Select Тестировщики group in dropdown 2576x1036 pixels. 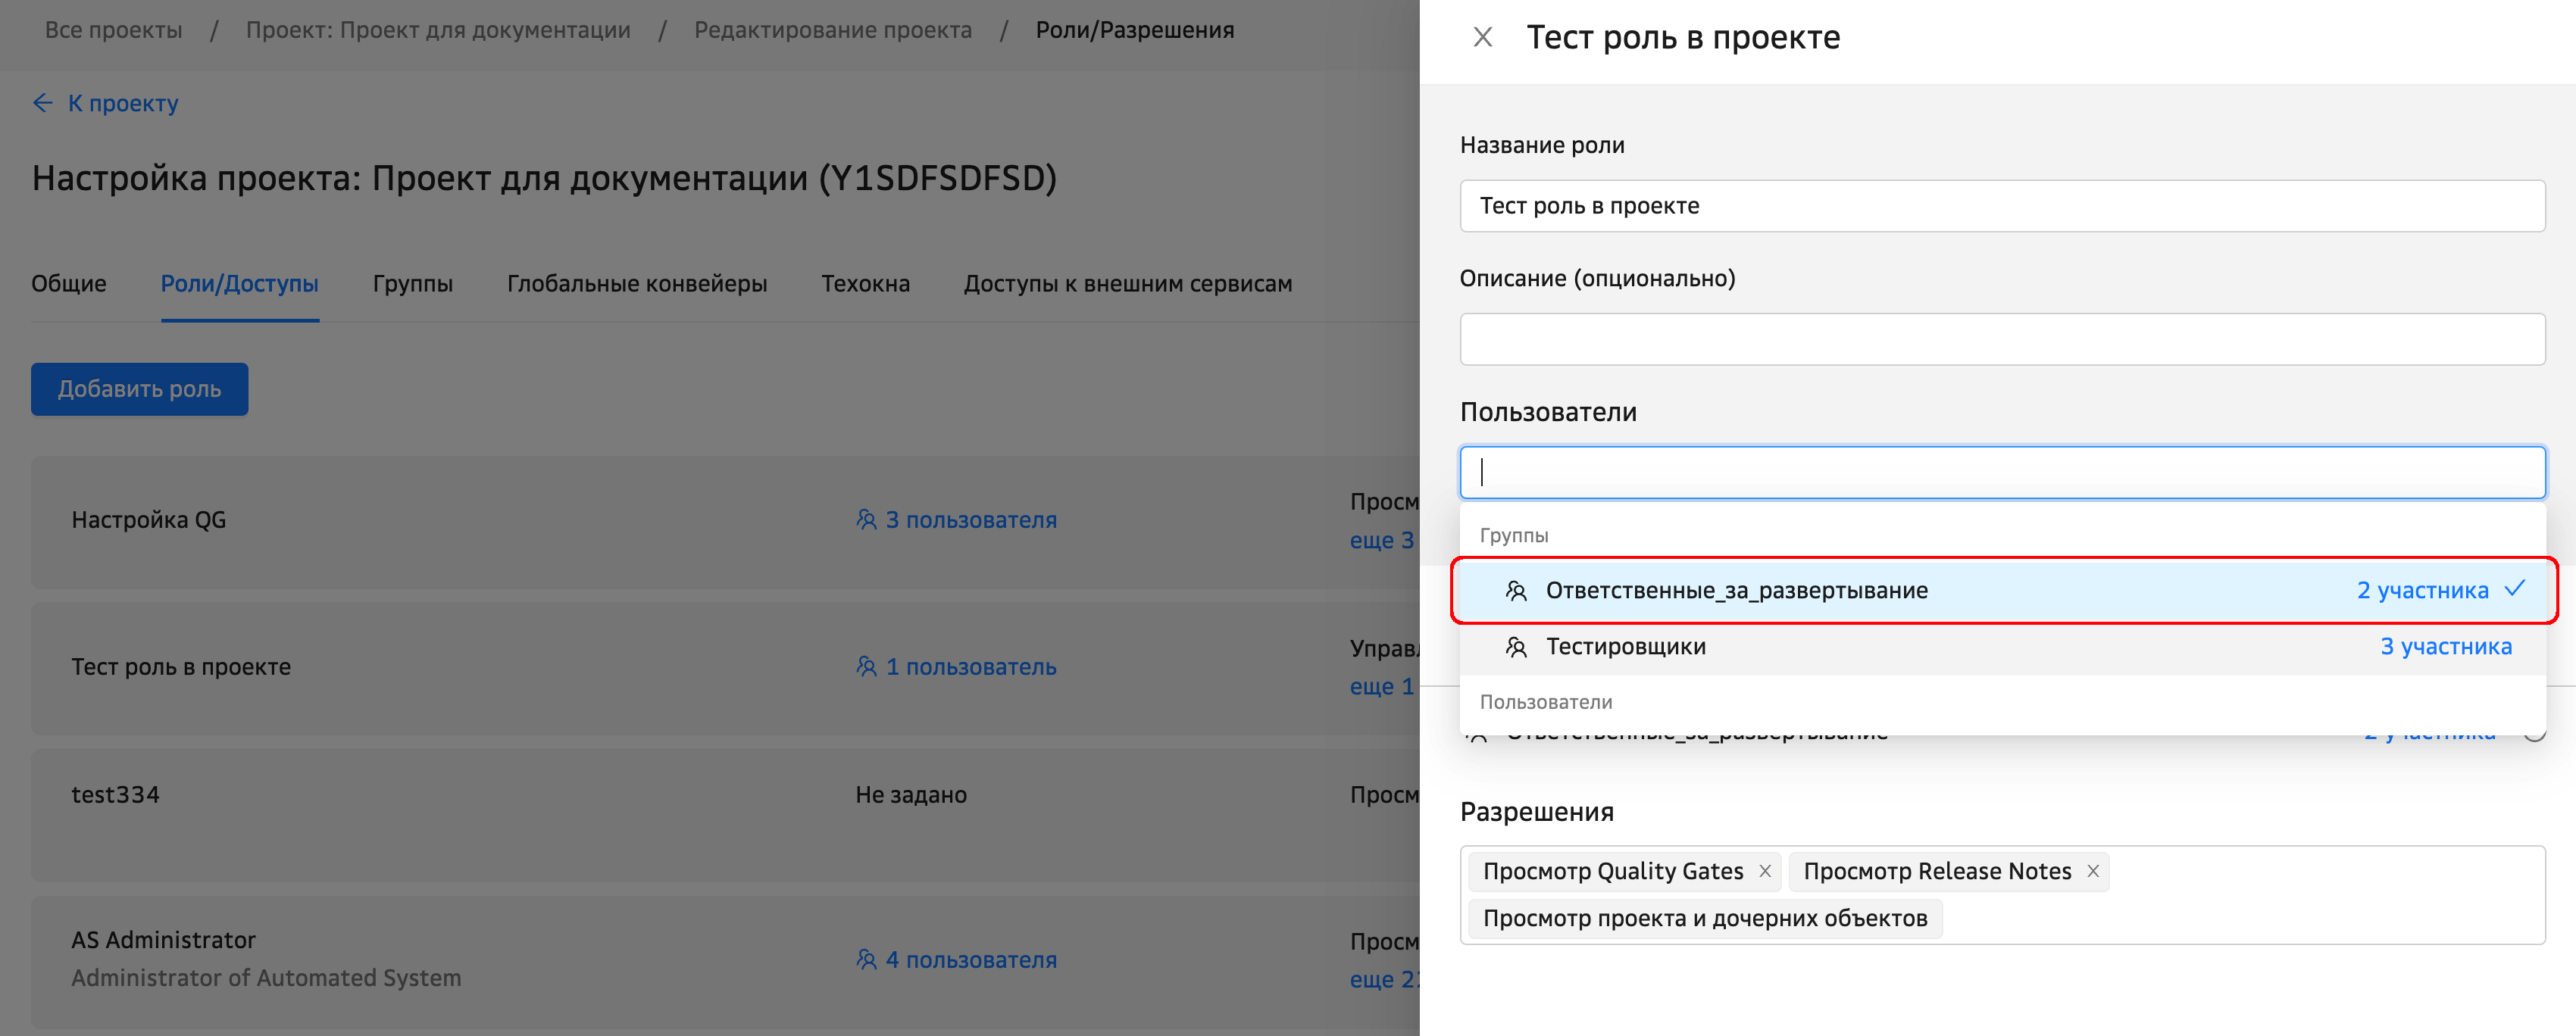pyautogui.click(x=1626, y=647)
